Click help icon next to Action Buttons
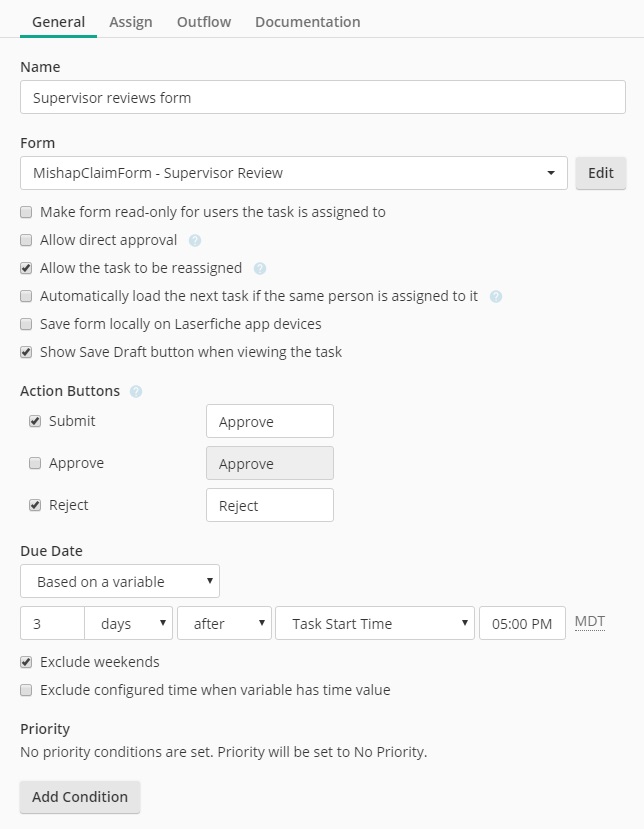 136,392
